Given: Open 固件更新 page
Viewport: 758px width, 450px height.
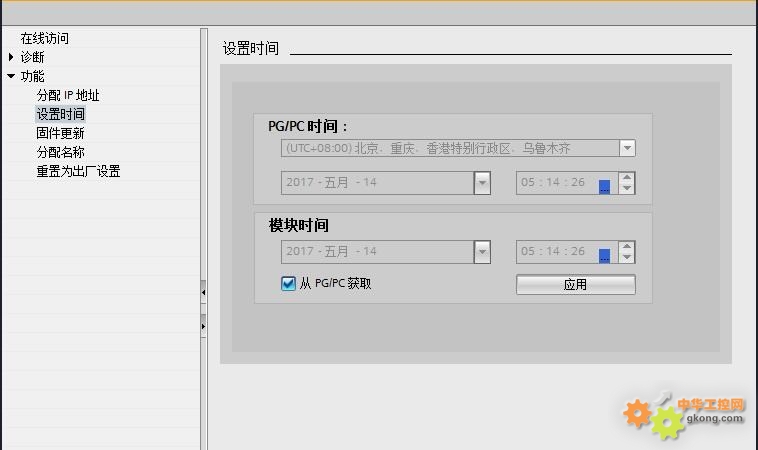Looking at the screenshot, I should (x=60, y=133).
